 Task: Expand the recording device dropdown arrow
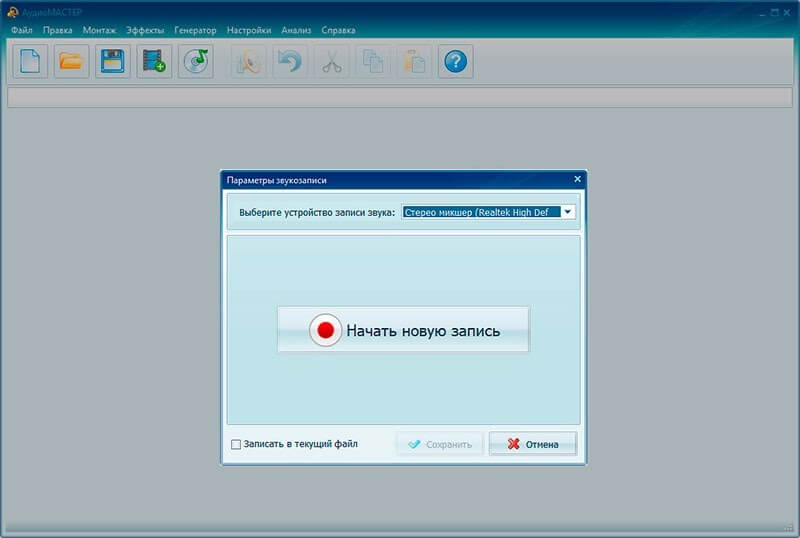coord(567,212)
